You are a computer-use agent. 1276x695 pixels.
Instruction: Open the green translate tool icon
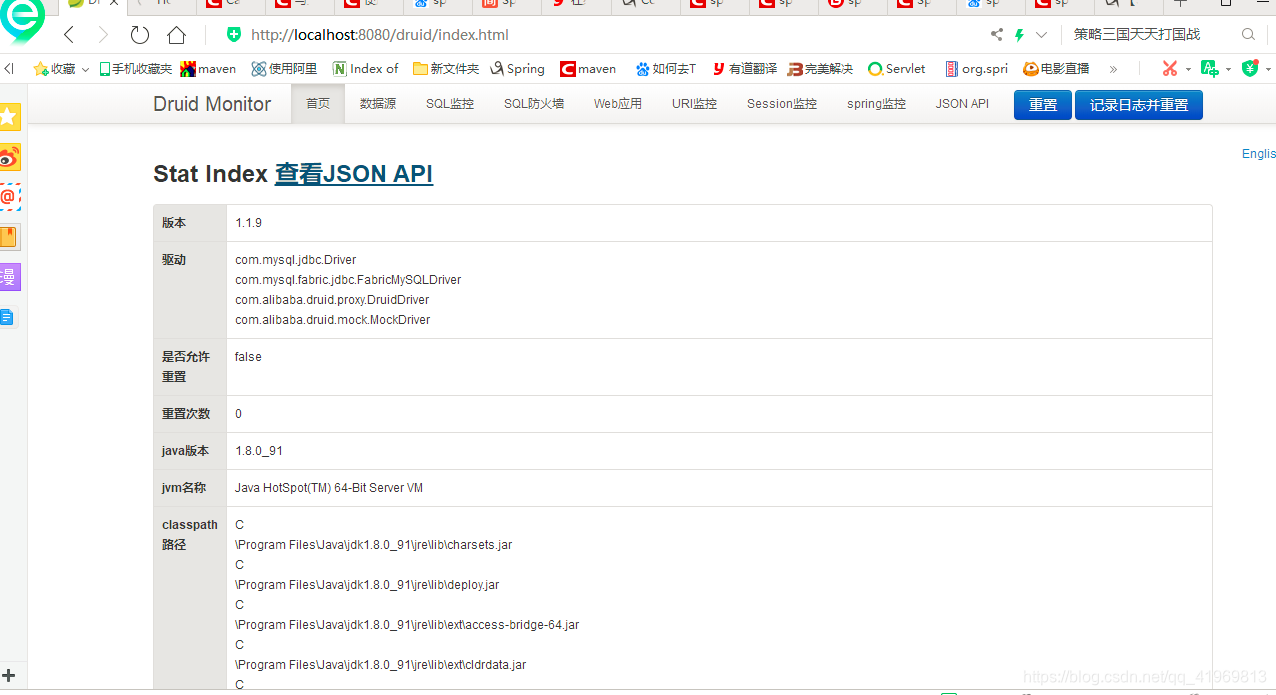coord(1210,68)
